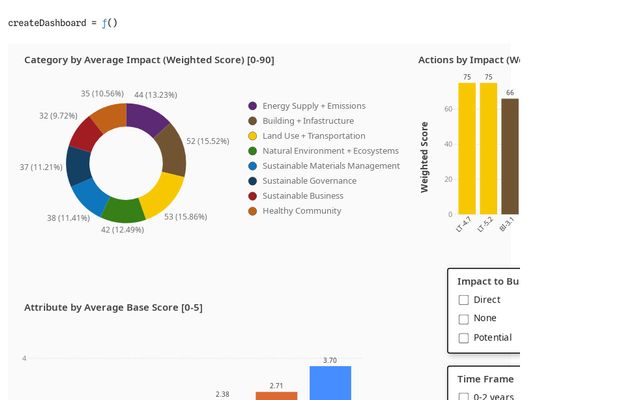Select the Sustainable Business legend entry
This screenshot has width=640, height=400.
(x=301, y=196)
